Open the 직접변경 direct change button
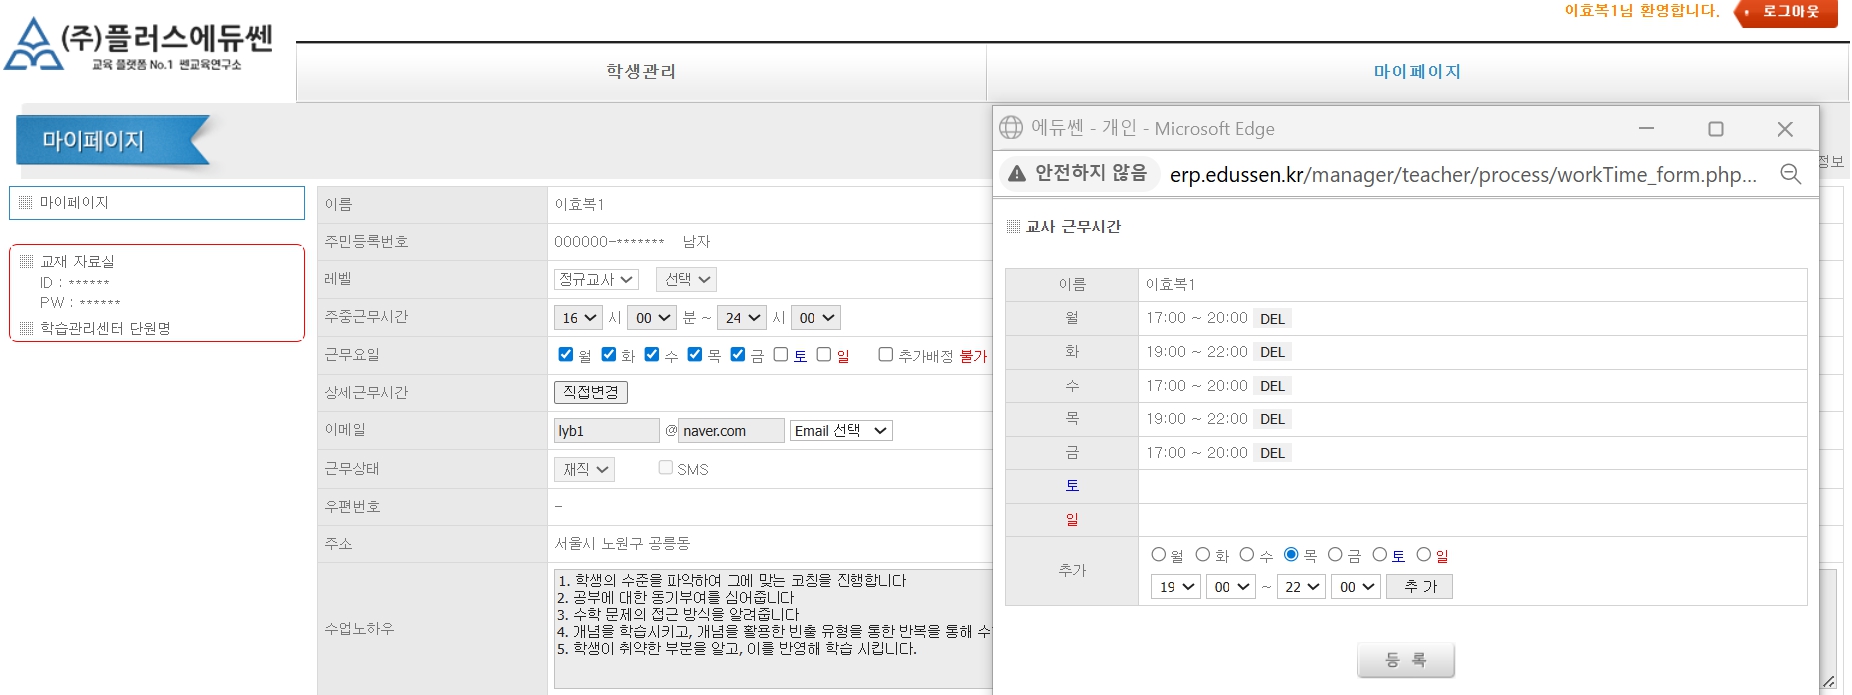Image resolution: width=1852 pixels, height=695 pixels. point(590,392)
